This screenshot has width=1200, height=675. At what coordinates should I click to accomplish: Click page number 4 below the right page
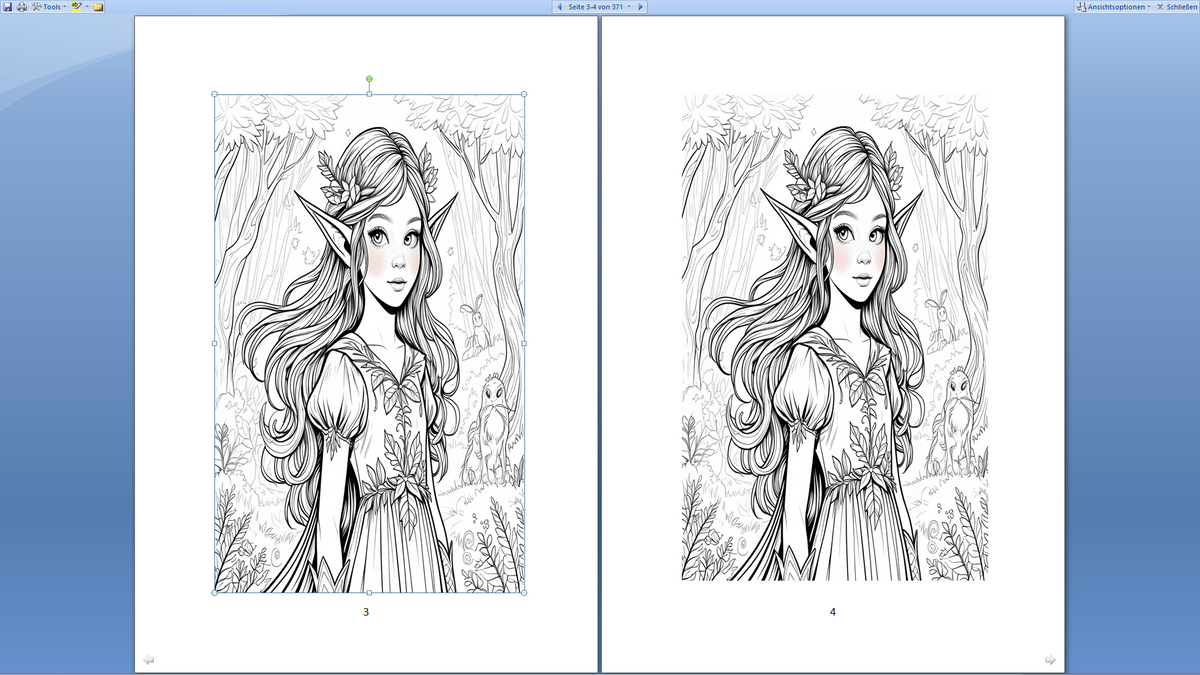tap(833, 612)
